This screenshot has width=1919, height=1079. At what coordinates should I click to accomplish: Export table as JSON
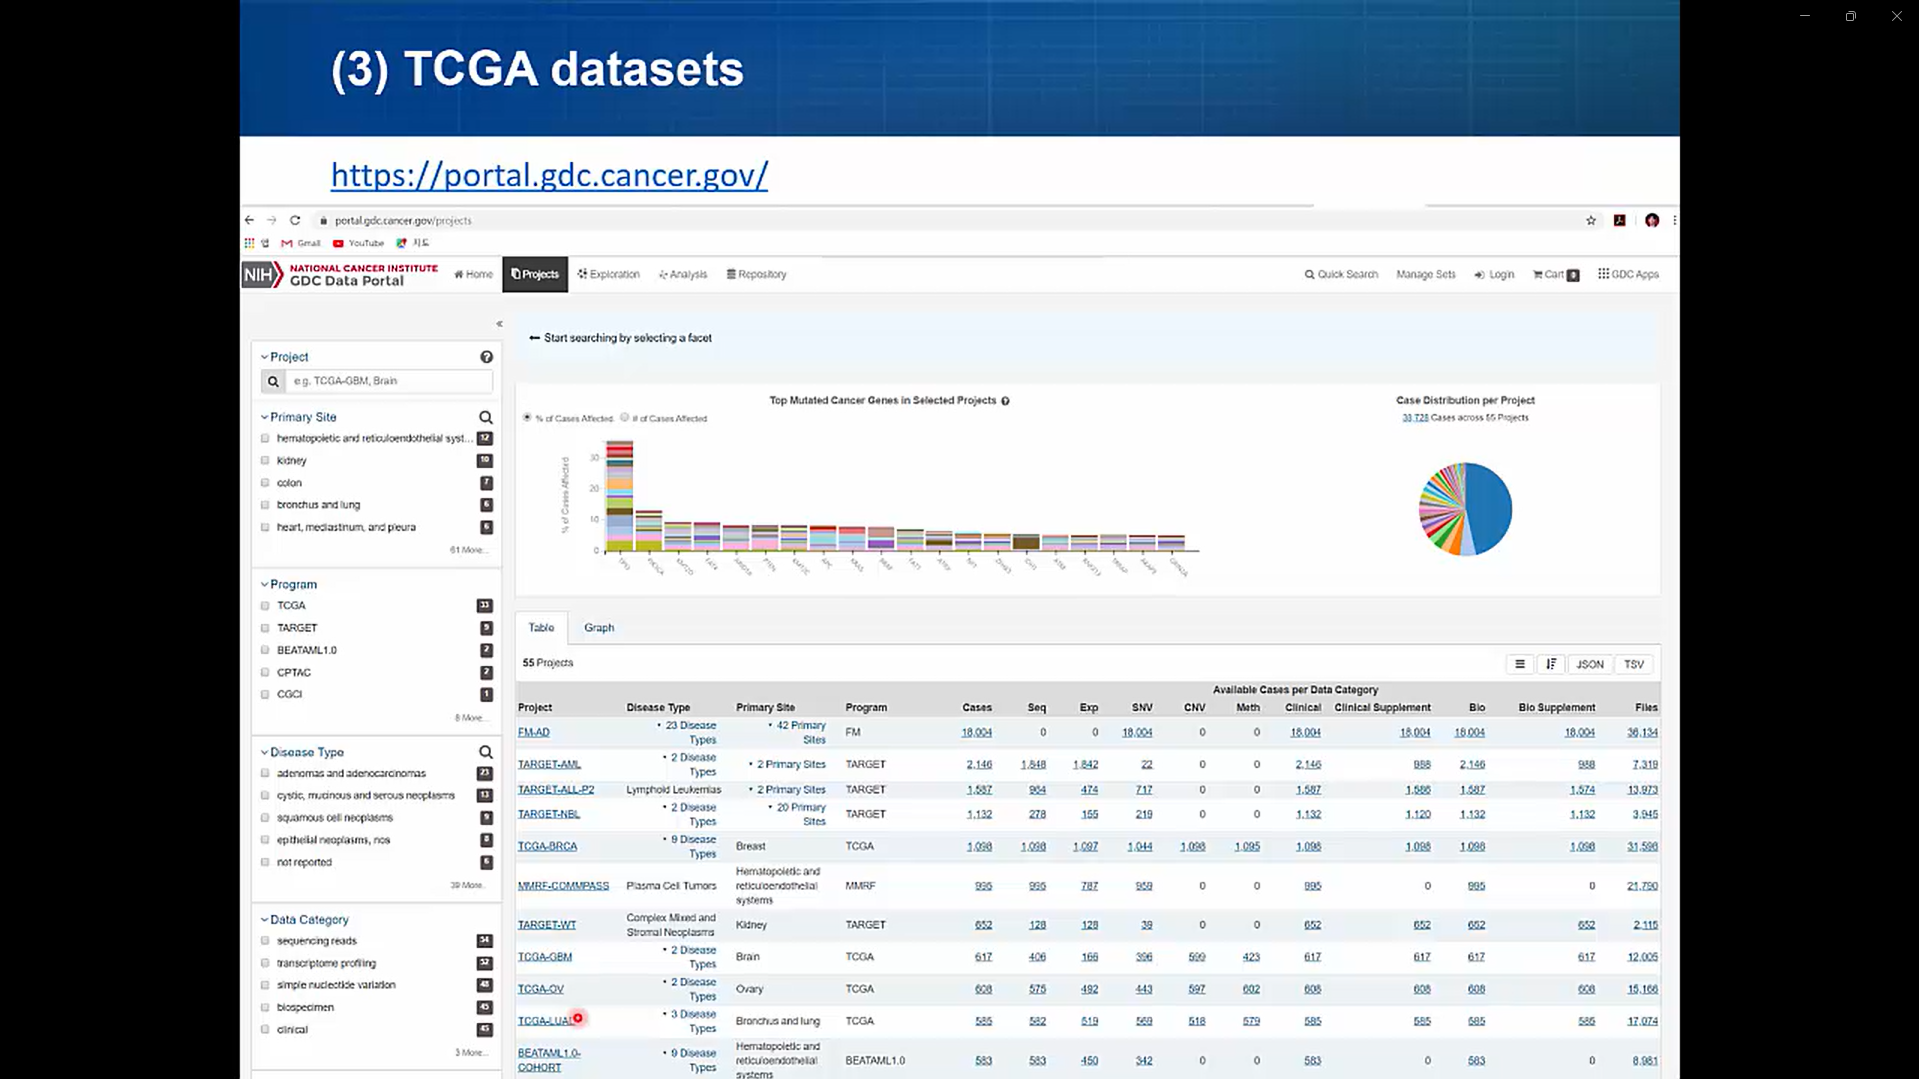(1590, 664)
